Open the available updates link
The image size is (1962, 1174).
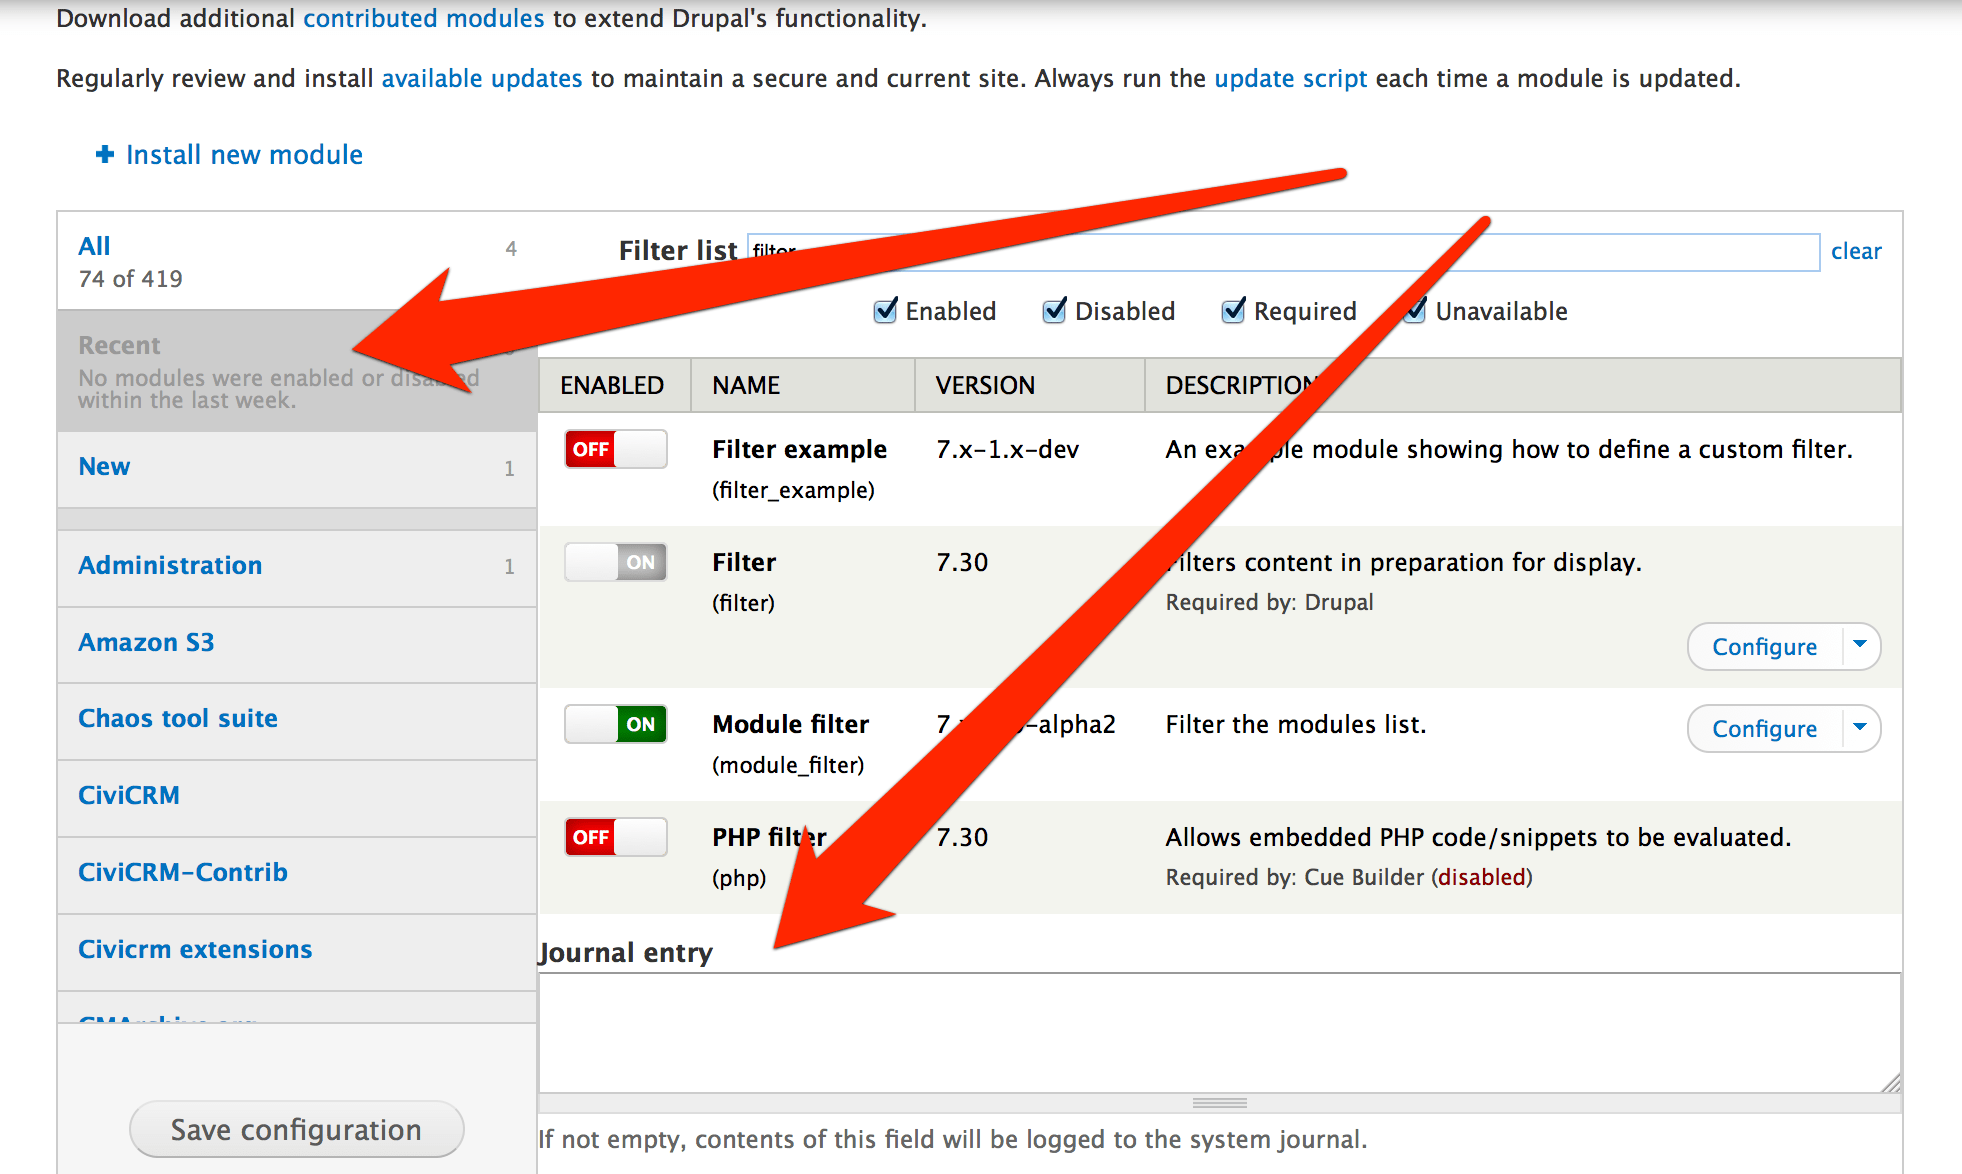481,78
